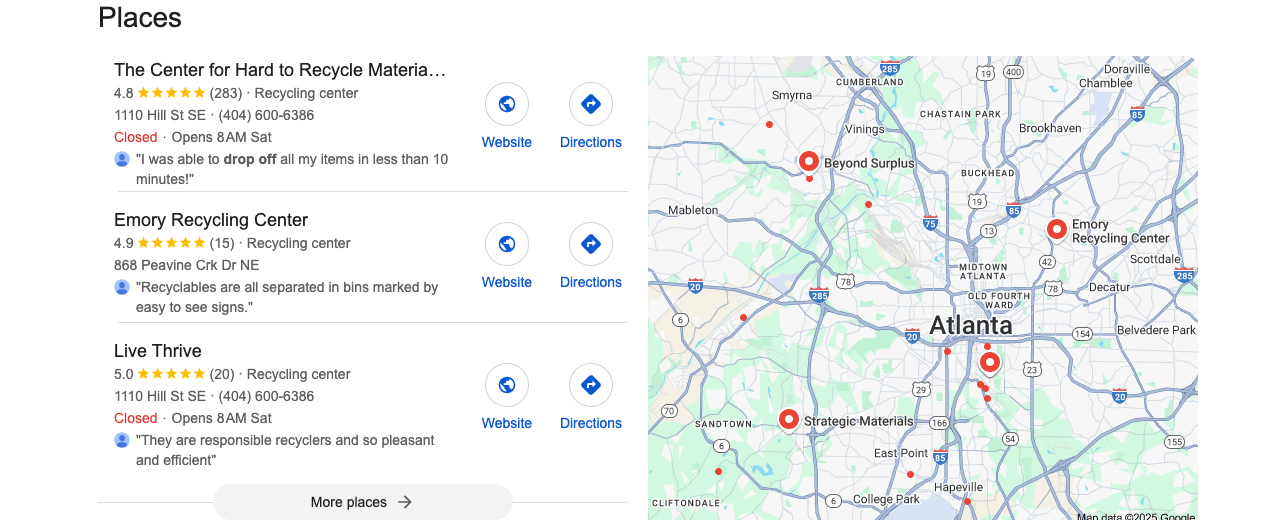This screenshot has width=1280, height=520.
Task: Click the 'Recyclables are all separated' review snippet
Action: pyautogui.click(x=287, y=297)
